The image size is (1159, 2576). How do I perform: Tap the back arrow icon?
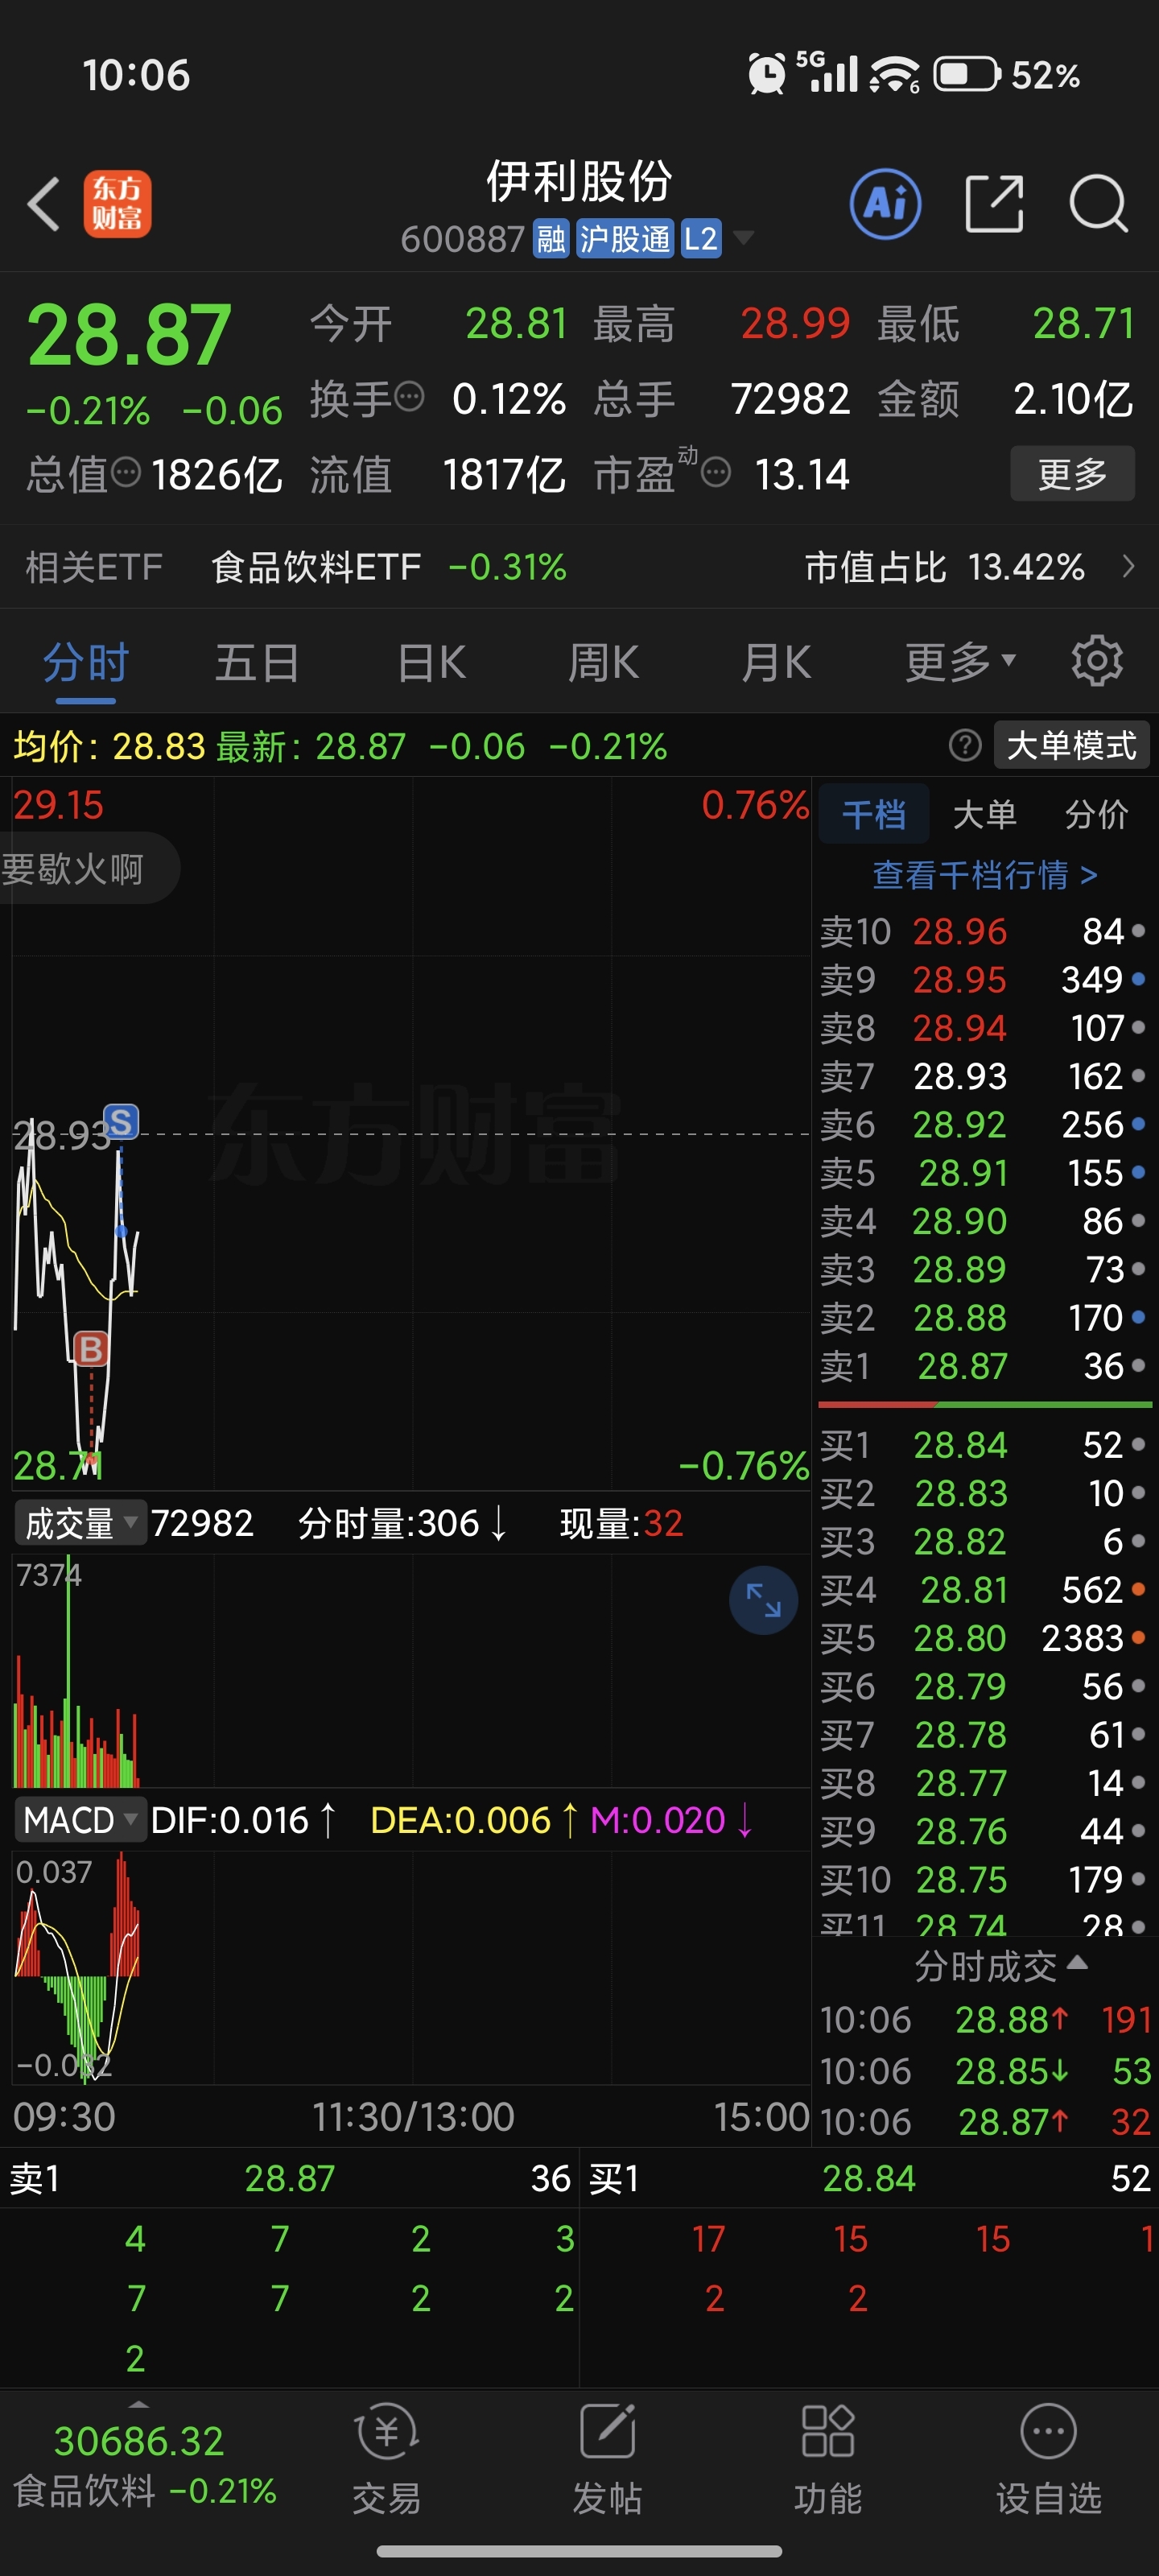pos(44,204)
